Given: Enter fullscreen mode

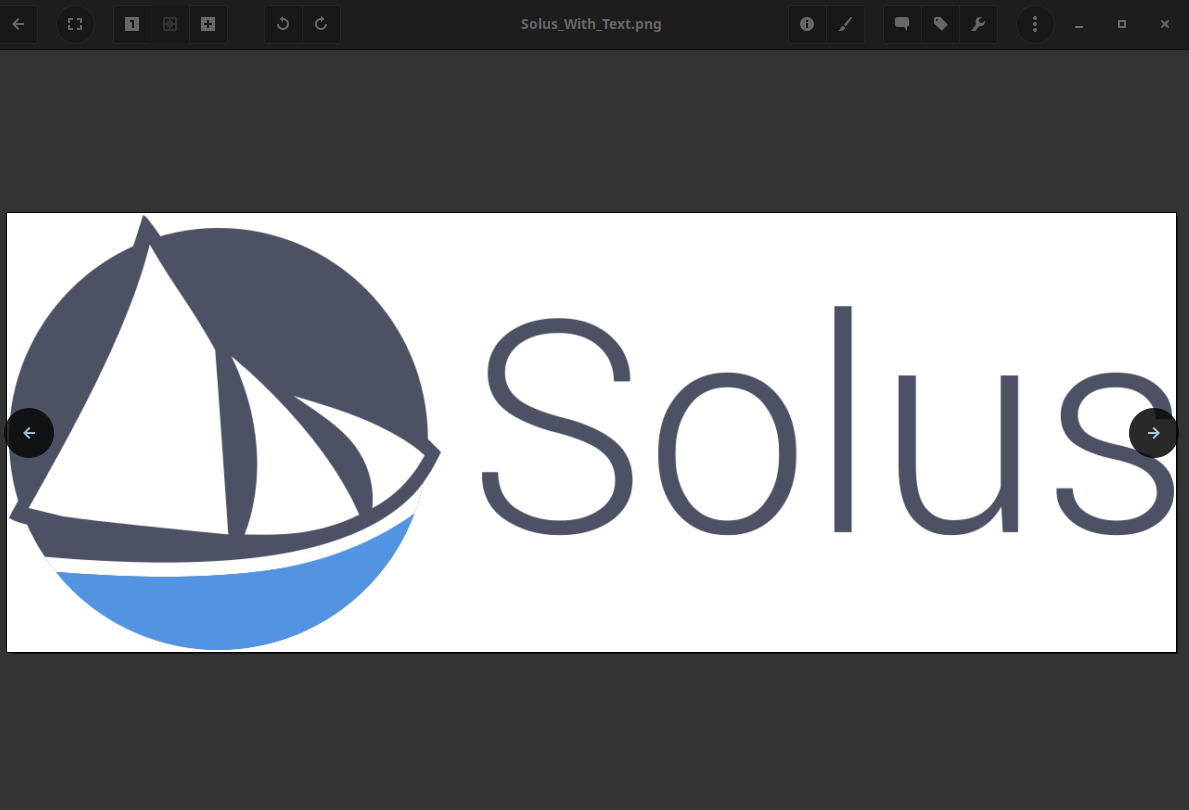Looking at the screenshot, I should pyautogui.click(x=75, y=24).
